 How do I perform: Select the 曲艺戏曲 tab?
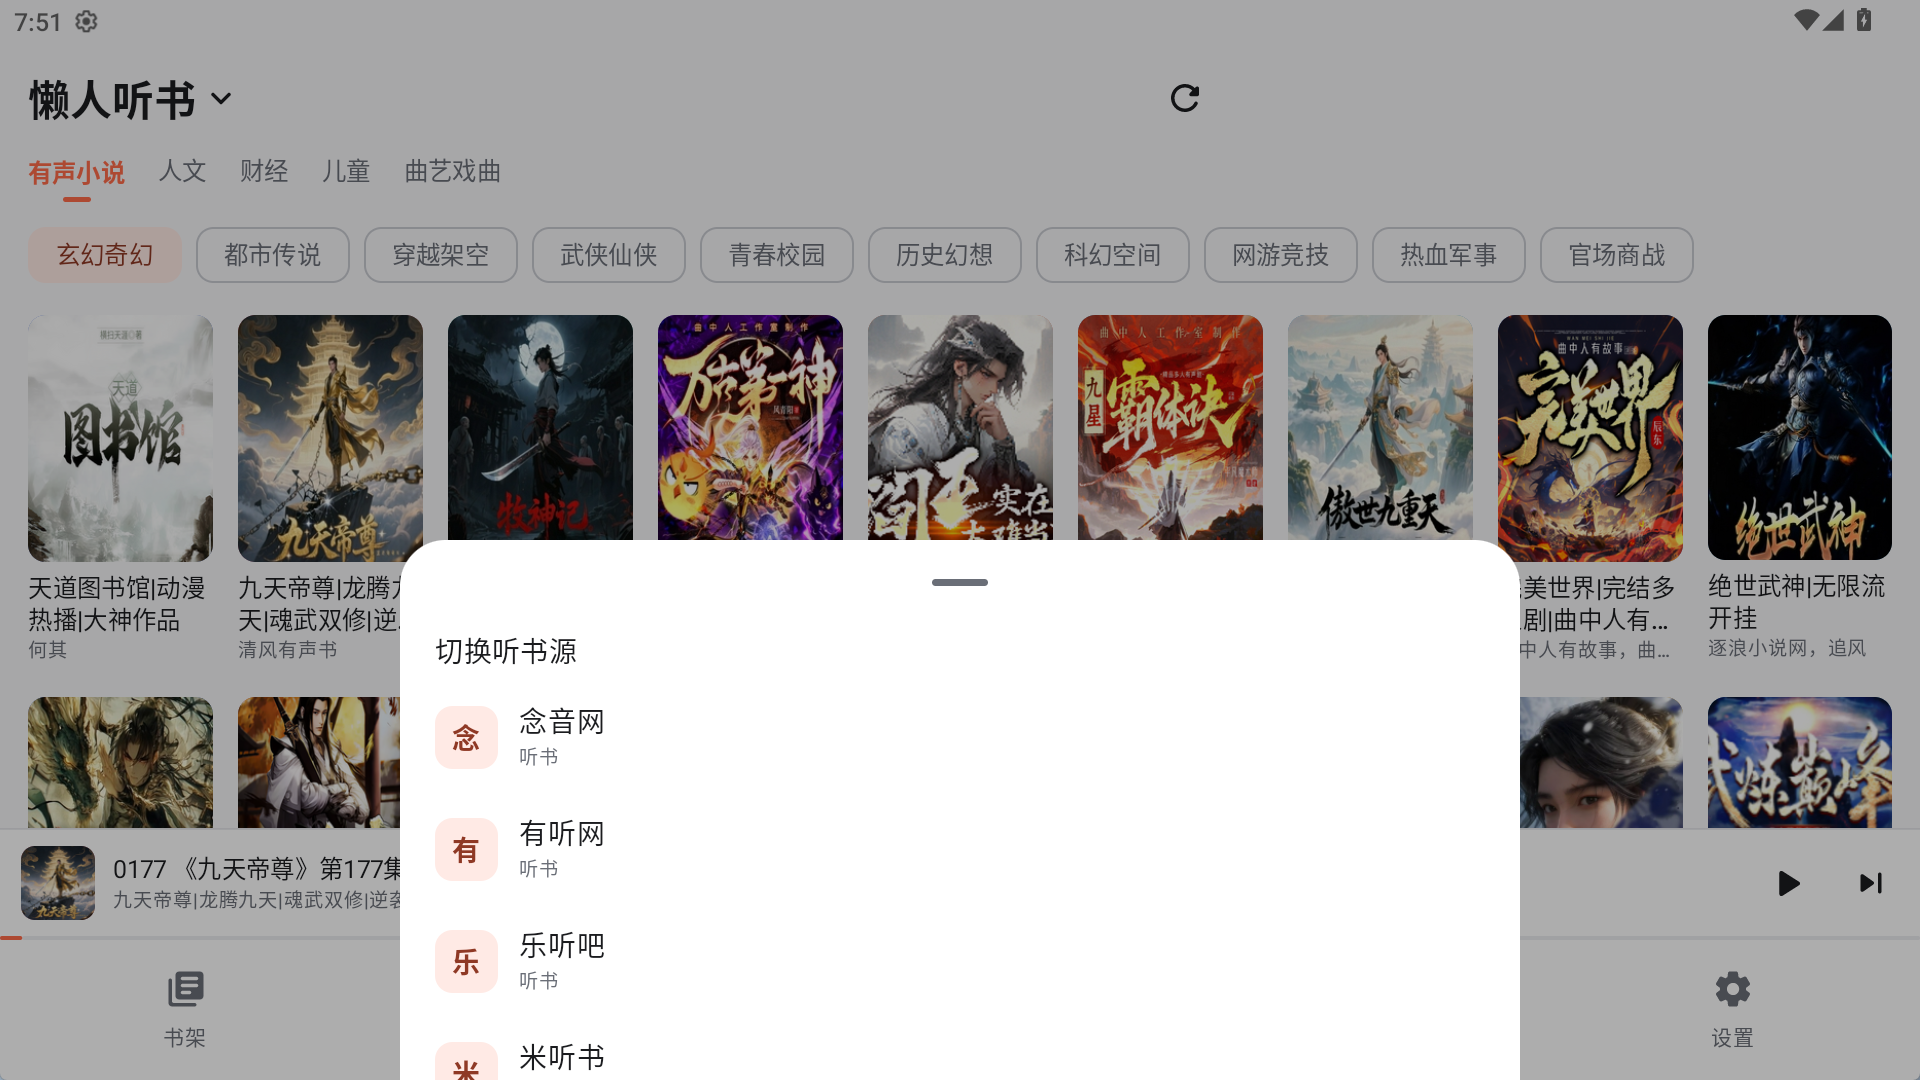tap(453, 171)
